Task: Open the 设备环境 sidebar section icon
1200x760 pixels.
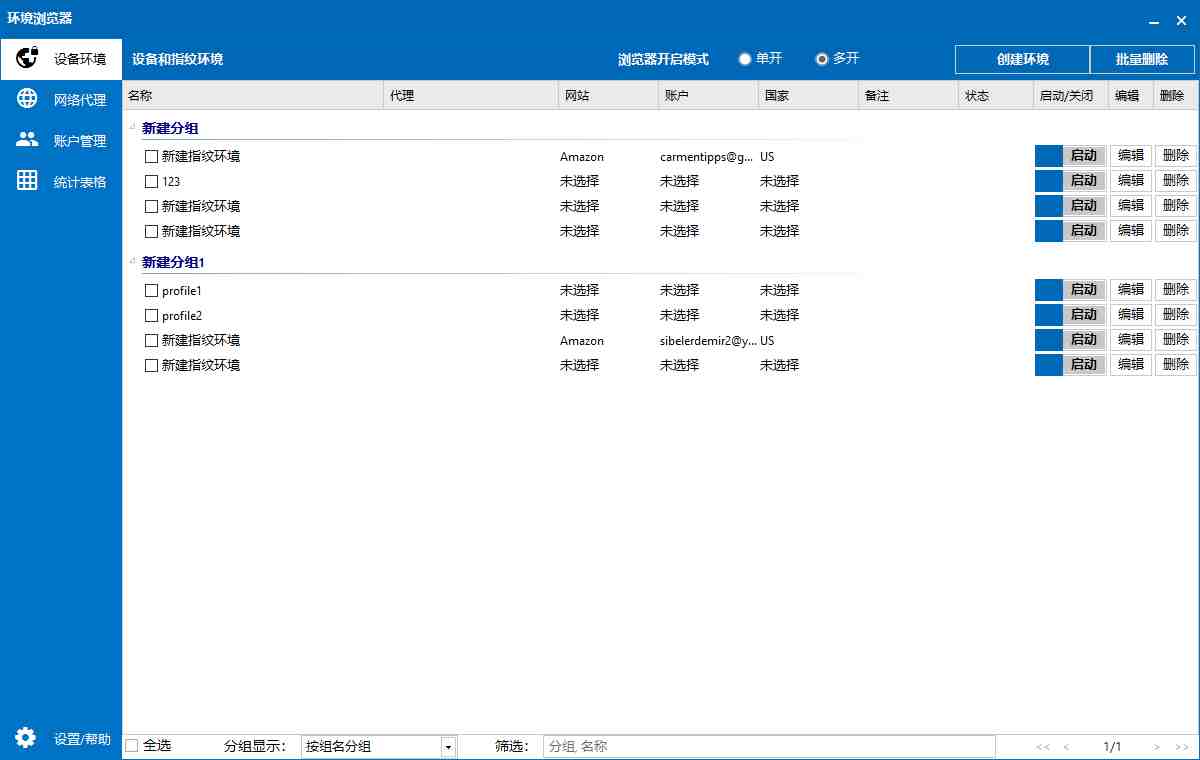Action: tap(27, 59)
